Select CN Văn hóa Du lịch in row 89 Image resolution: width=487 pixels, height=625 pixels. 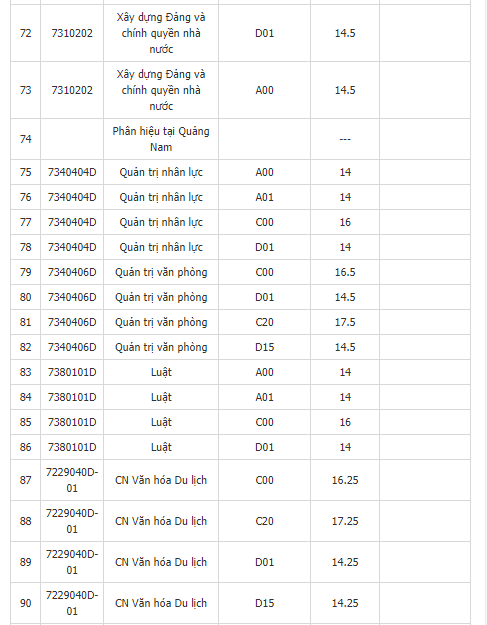161,562
